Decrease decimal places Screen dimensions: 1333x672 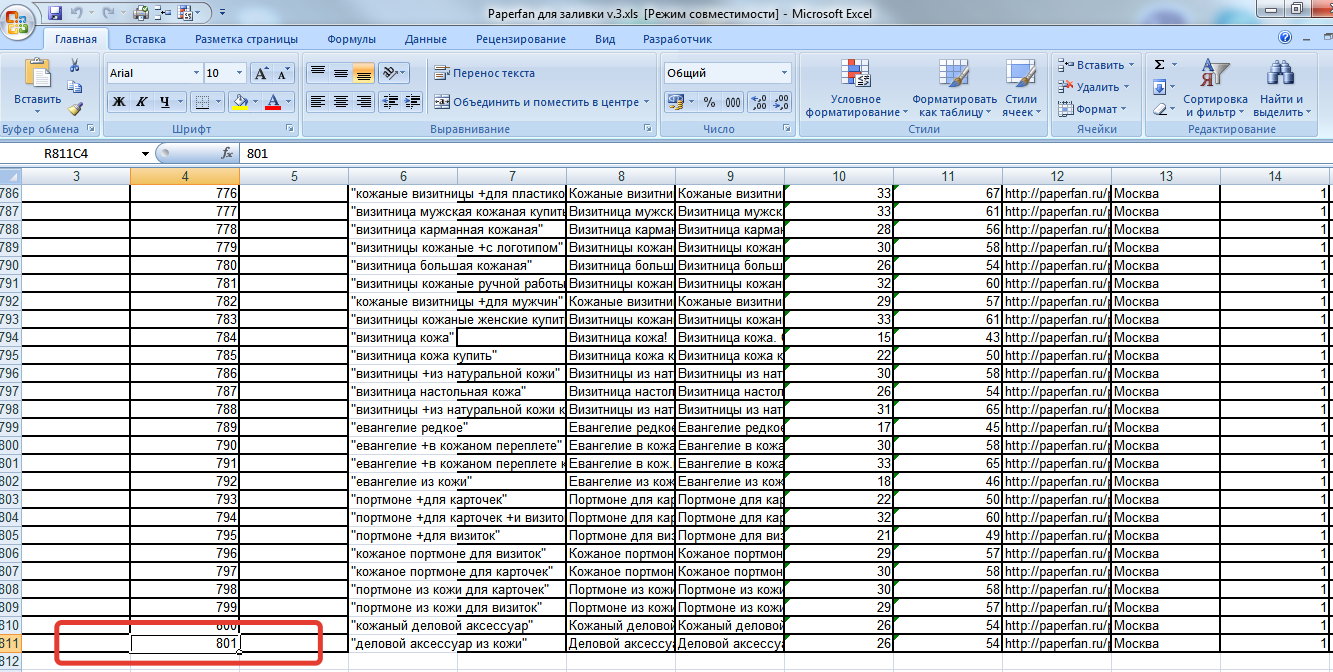click(781, 102)
